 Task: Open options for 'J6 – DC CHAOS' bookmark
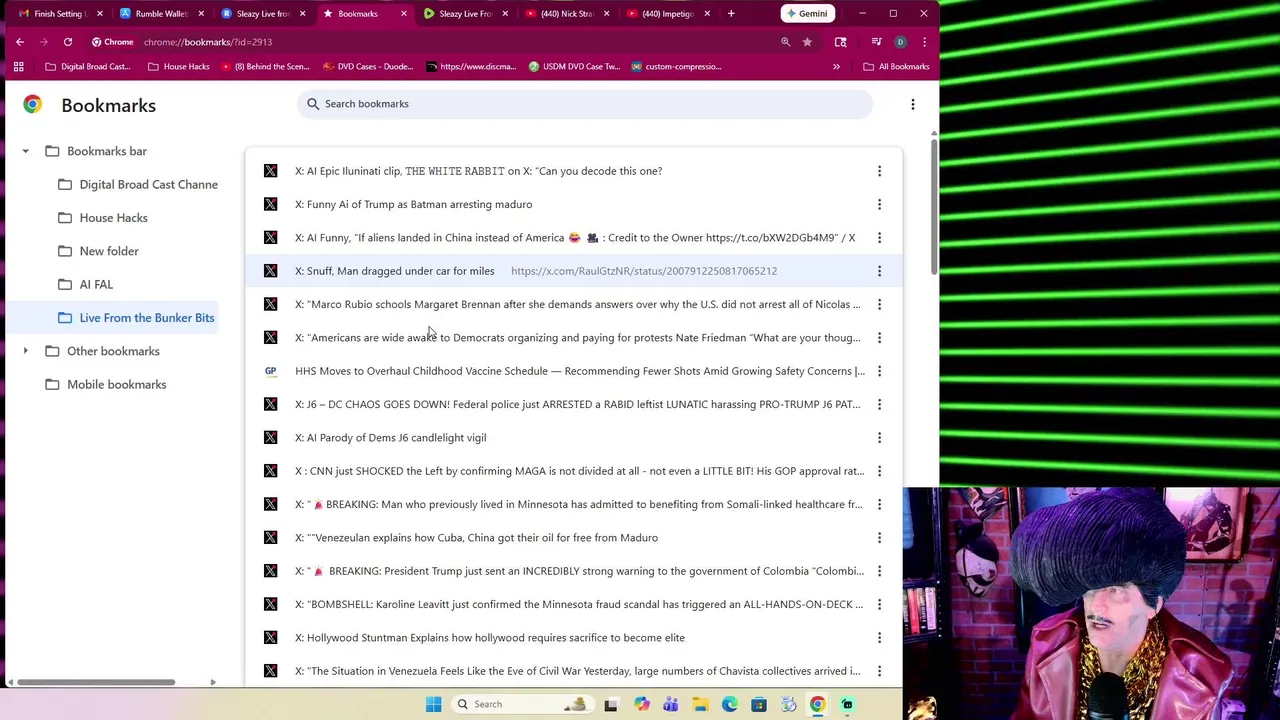tap(879, 404)
